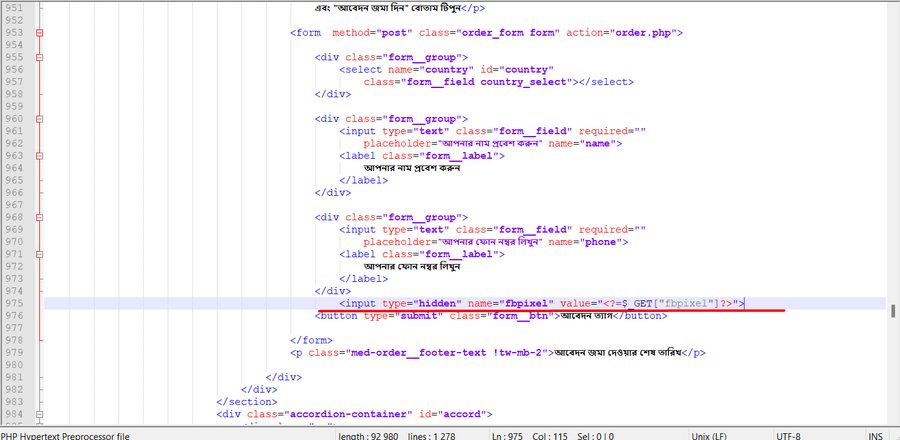This screenshot has width=900, height=440.
Task: Collapse the label fold marker on line 971
Action: tap(39, 253)
